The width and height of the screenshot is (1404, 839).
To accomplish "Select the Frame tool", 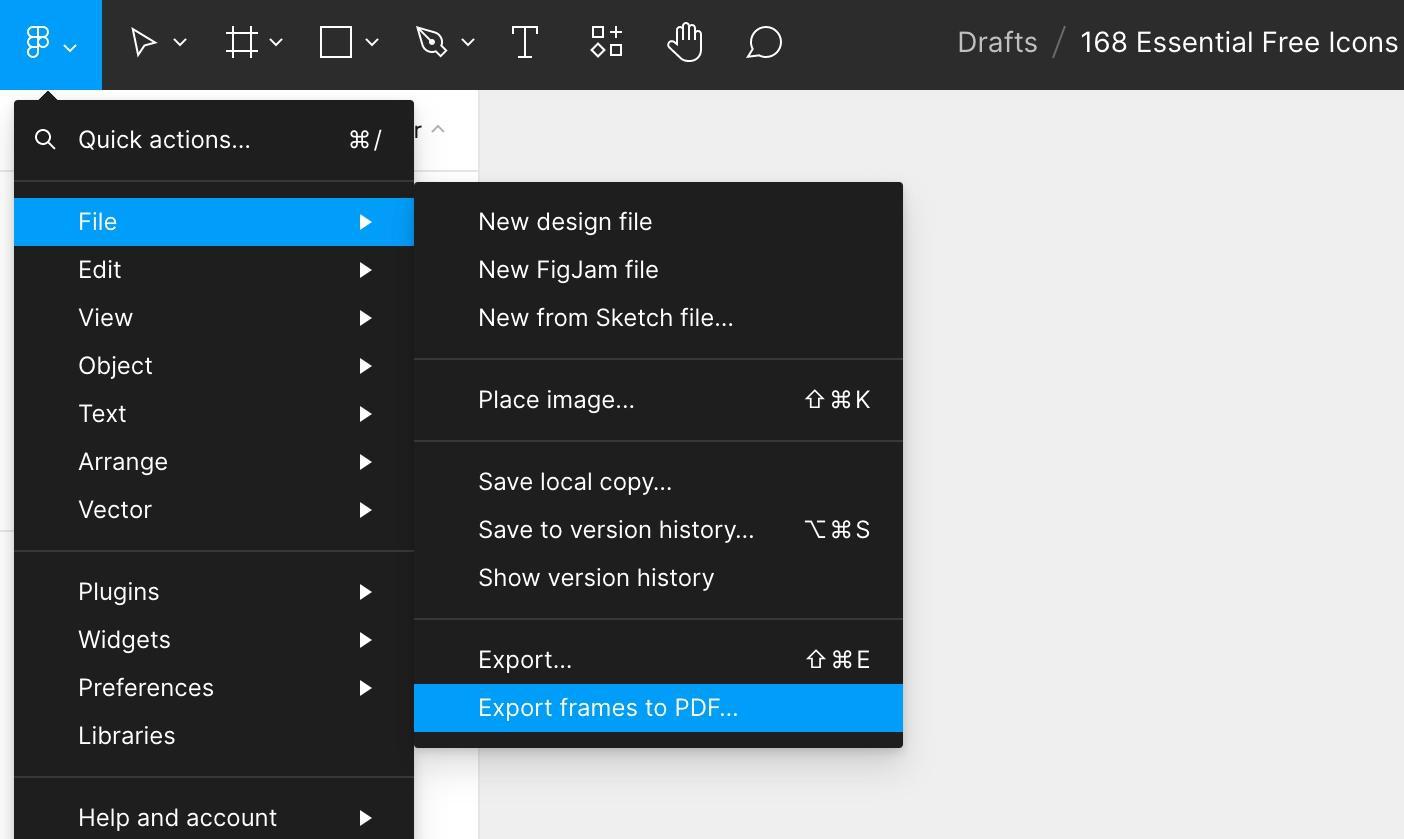I will 241,43.
